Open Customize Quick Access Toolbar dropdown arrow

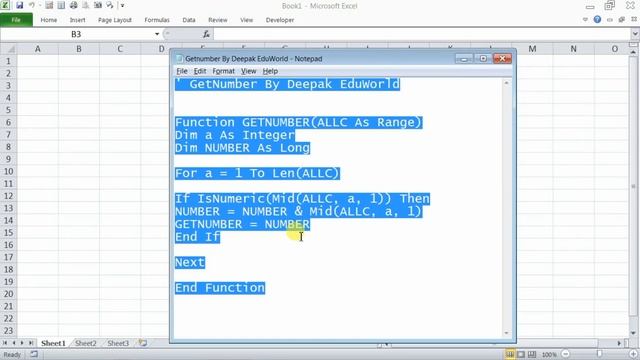pyautogui.click(x=122, y=6)
